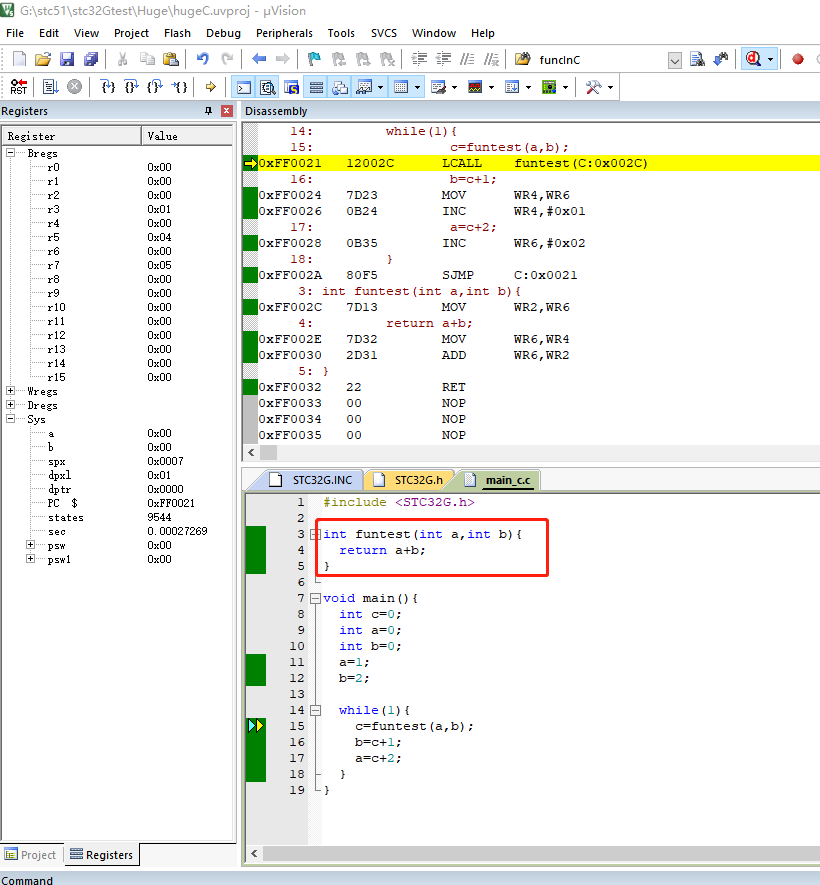This screenshot has width=820, height=885.
Task: Save the current file
Action: 67,59
